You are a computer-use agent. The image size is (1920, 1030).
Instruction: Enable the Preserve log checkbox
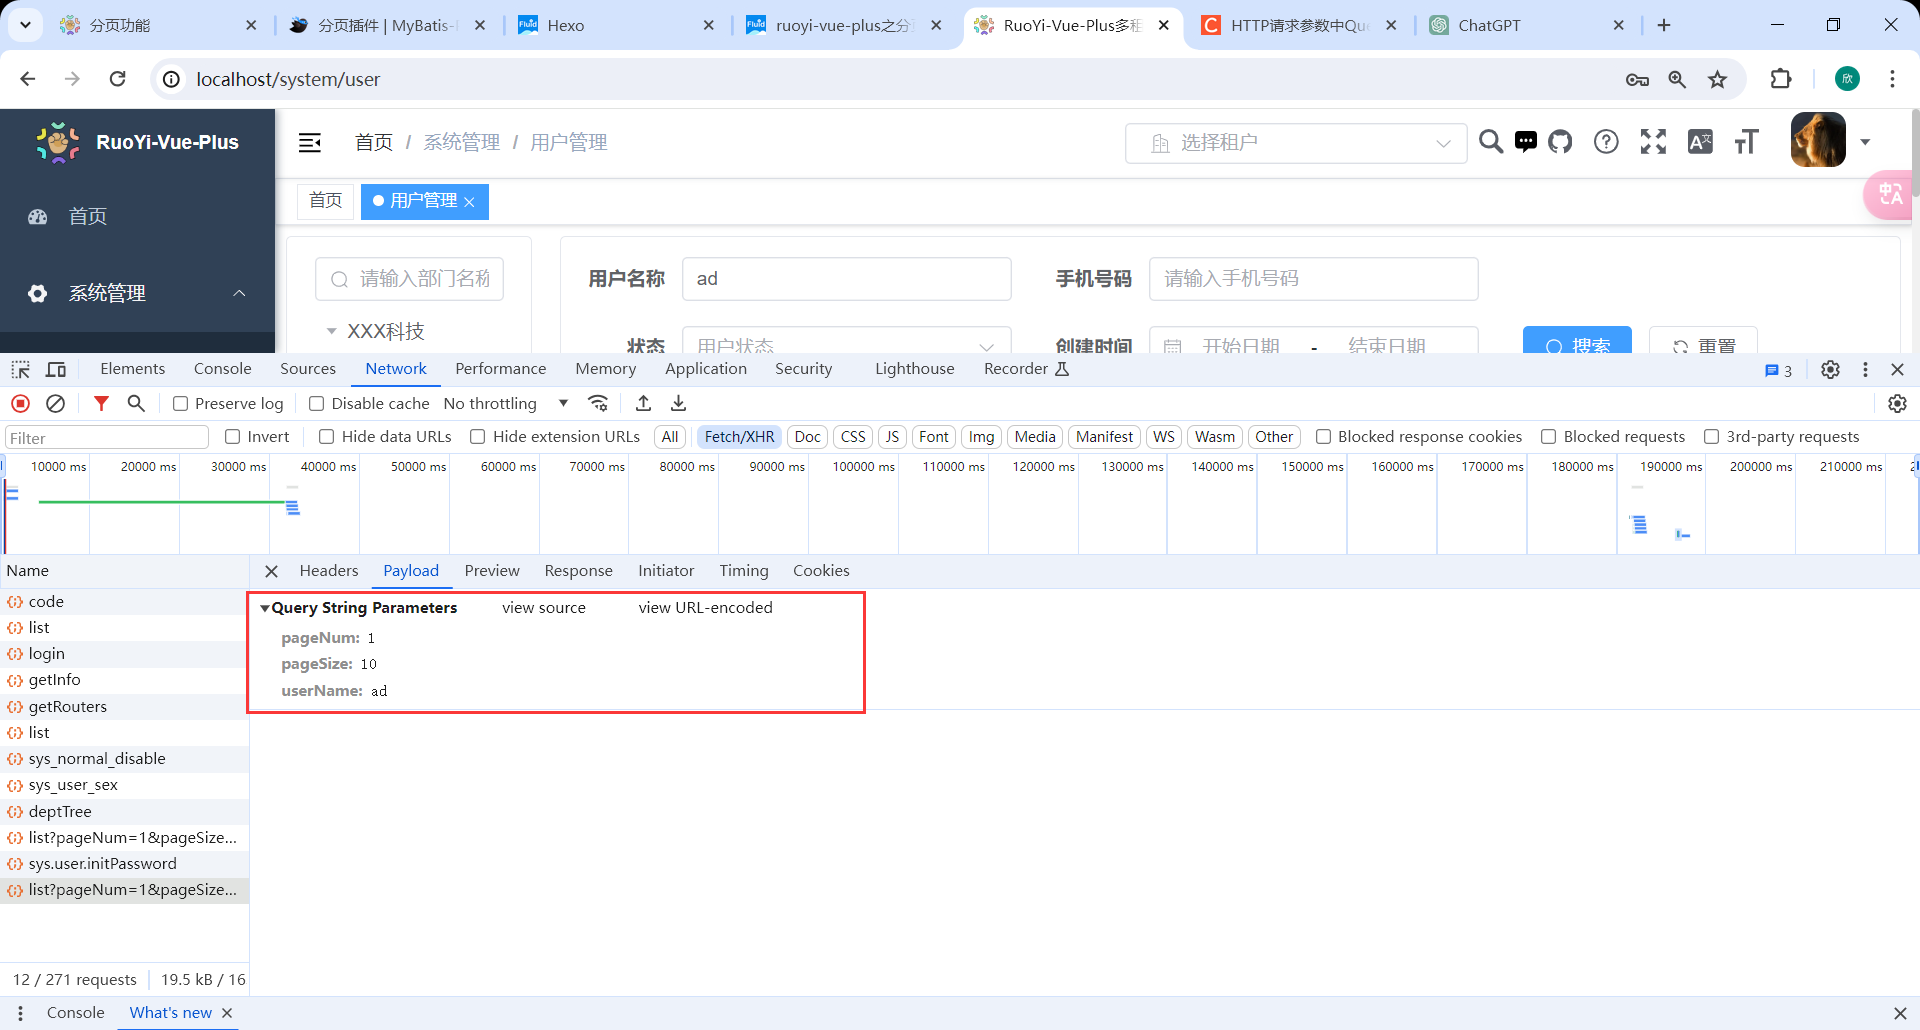coord(181,404)
